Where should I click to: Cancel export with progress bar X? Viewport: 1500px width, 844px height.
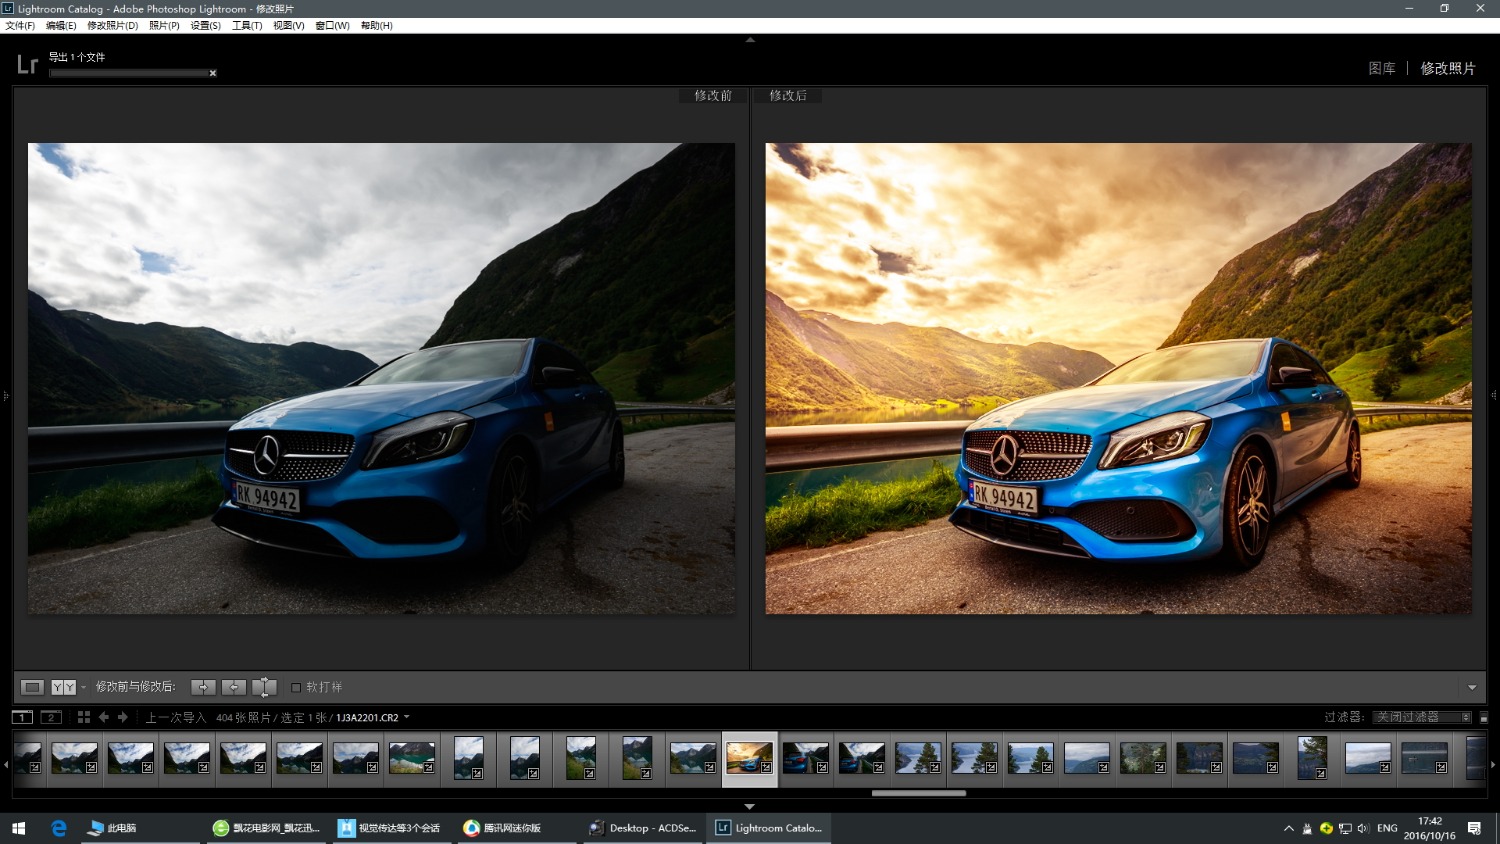tap(213, 73)
